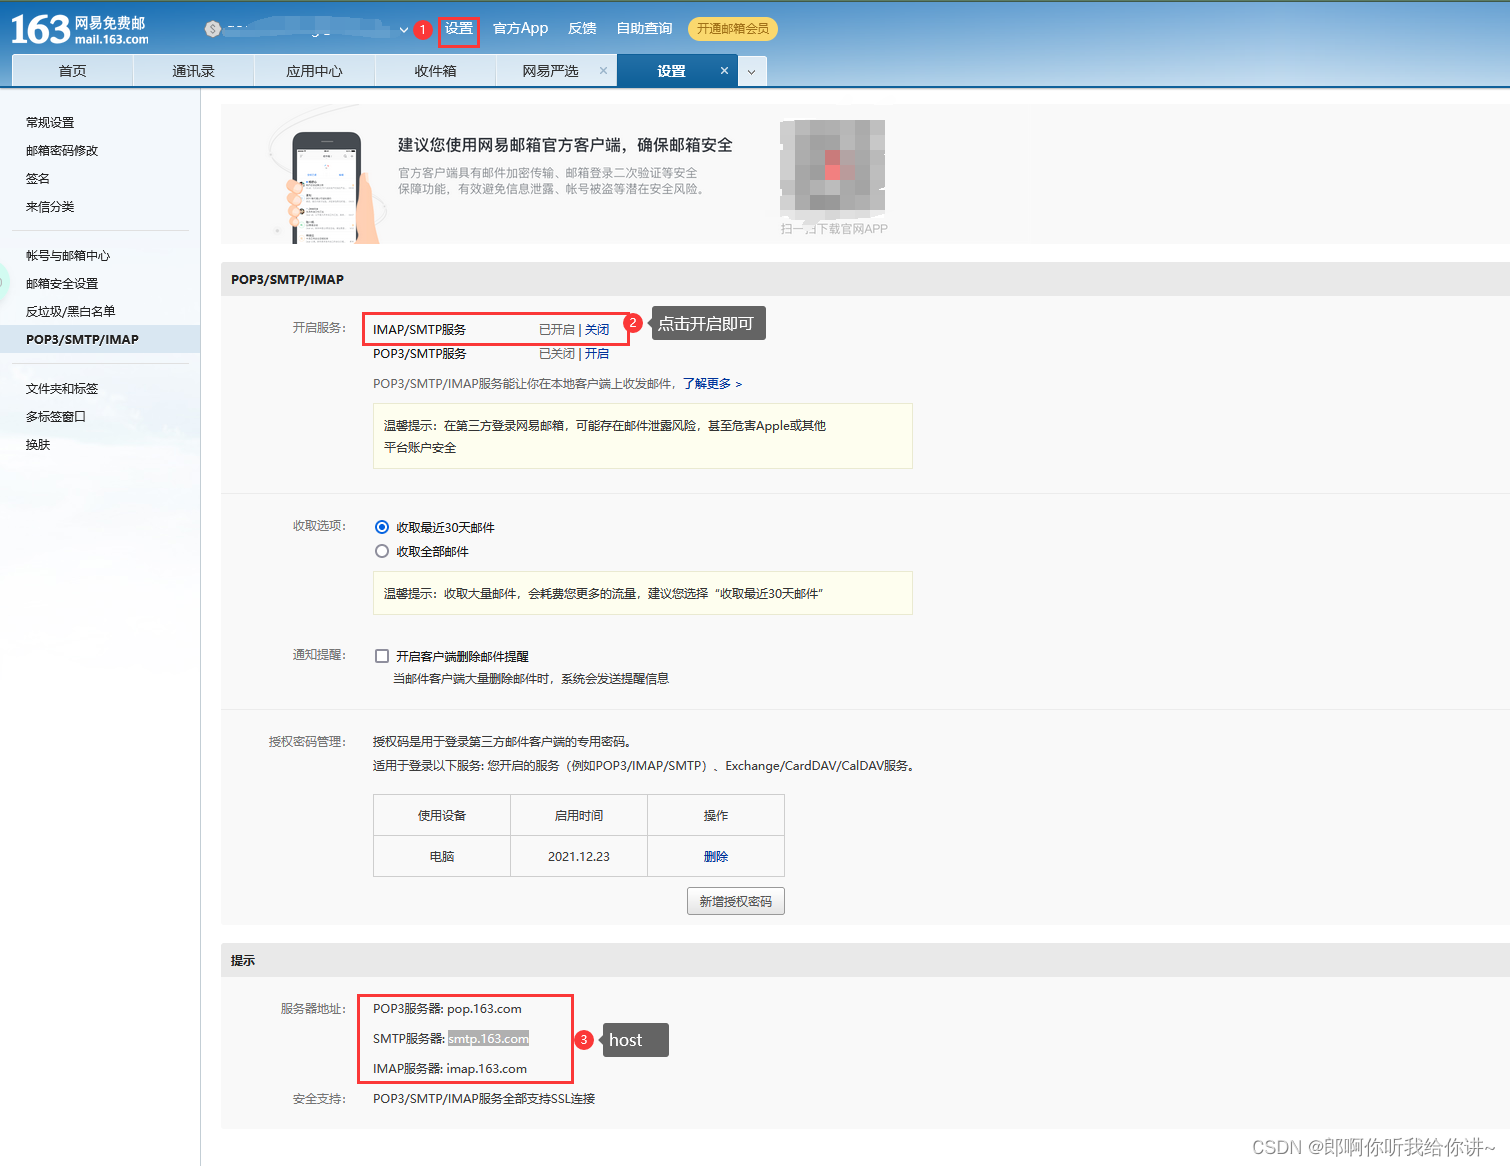The width and height of the screenshot is (1510, 1166).
Task: Switch to 网易严选 tab
Action: (550, 71)
